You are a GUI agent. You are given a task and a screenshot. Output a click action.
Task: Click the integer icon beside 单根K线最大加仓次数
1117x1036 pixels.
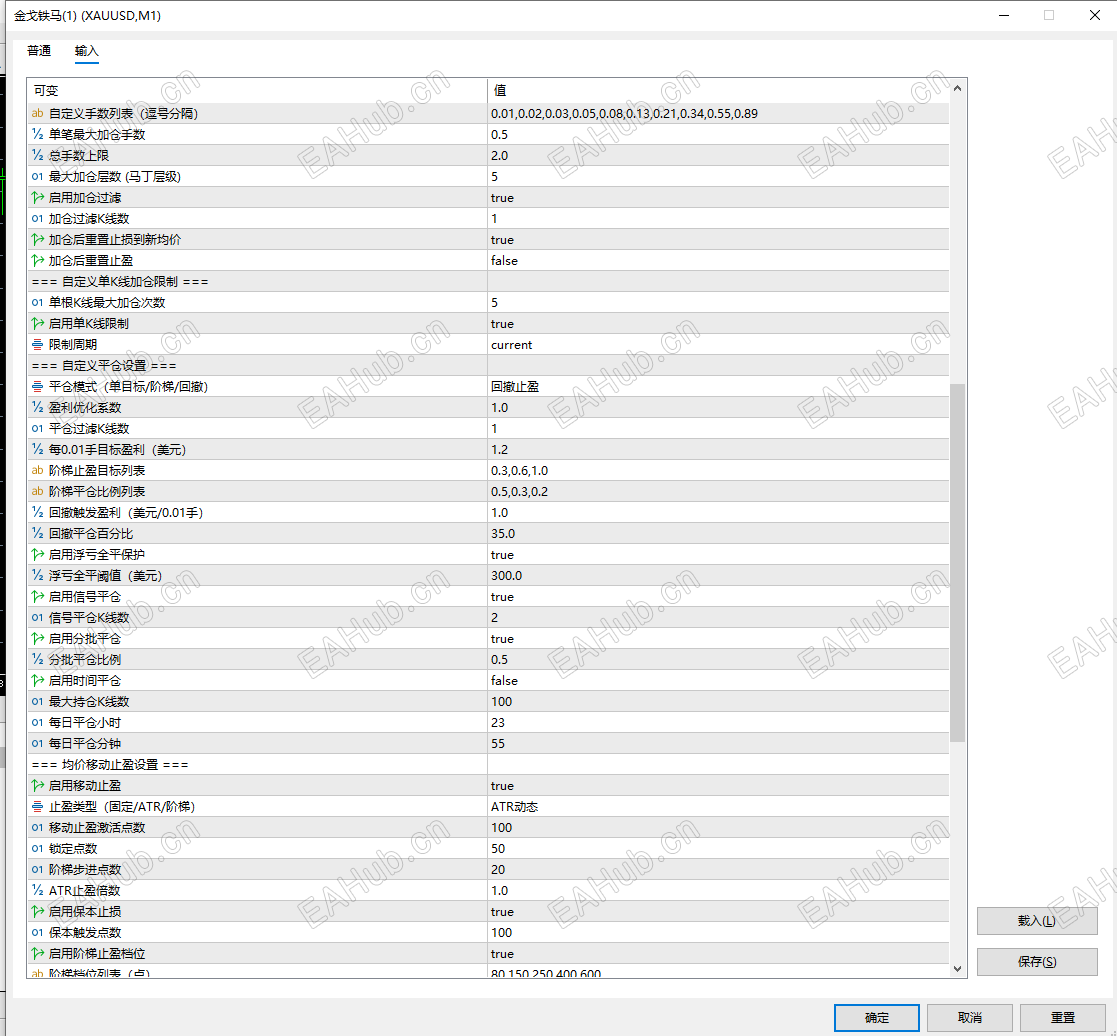(x=38, y=302)
